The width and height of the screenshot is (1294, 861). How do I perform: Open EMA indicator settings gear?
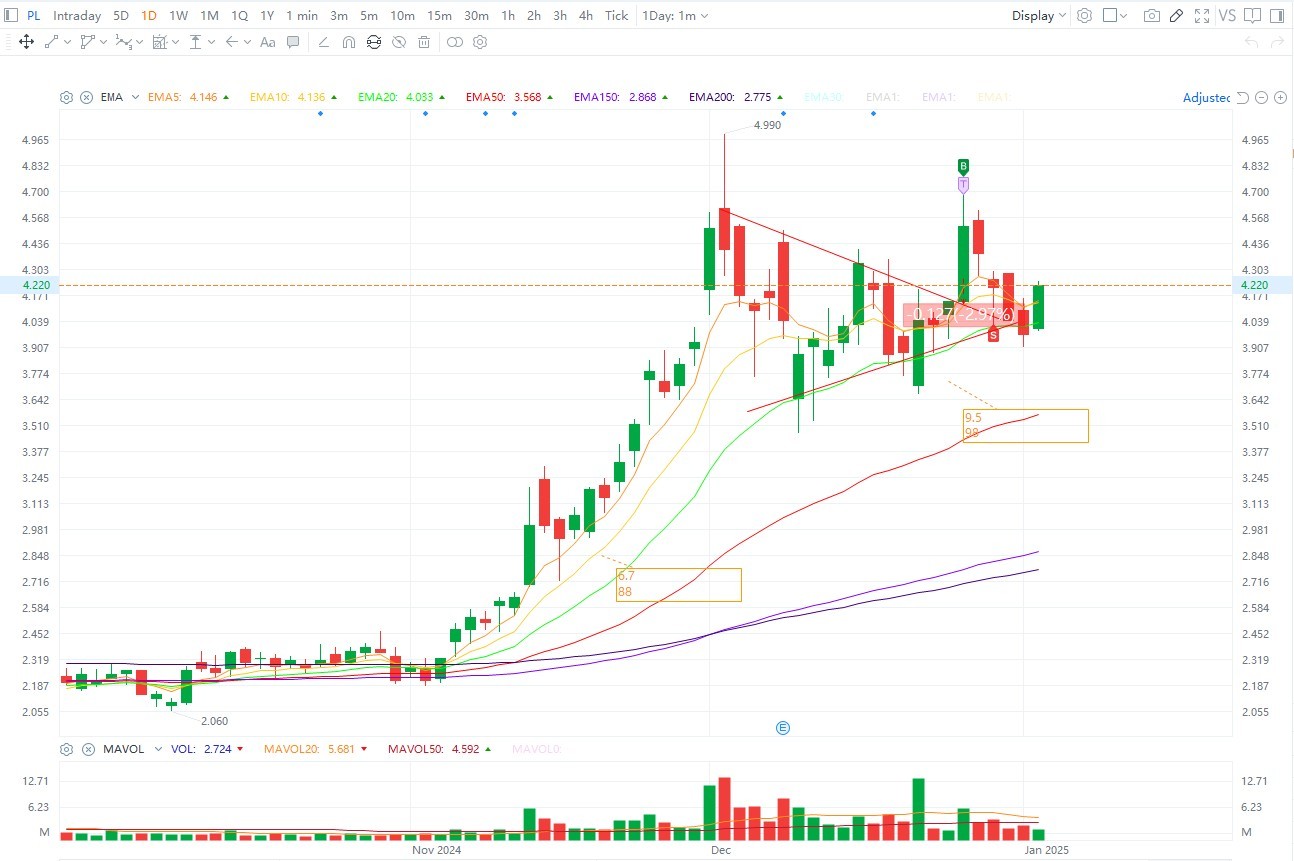click(66, 97)
